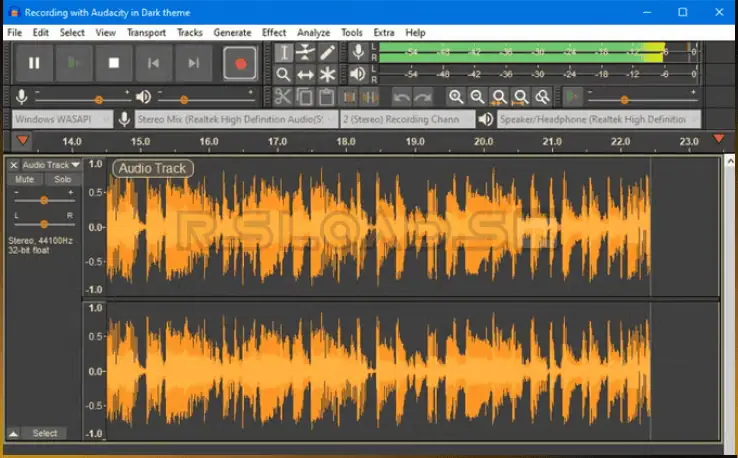Click the Paste clipboard icon

[x=326, y=97]
